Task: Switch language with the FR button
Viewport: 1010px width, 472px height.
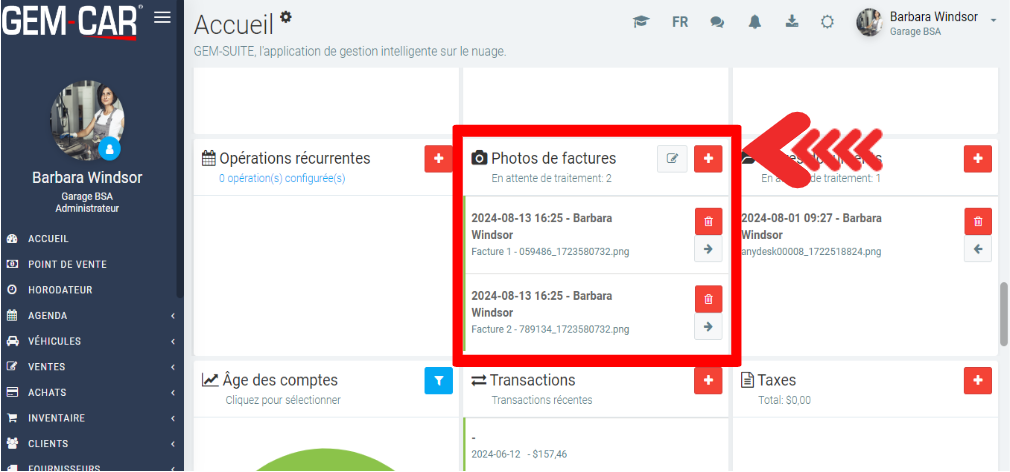Action: [680, 22]
